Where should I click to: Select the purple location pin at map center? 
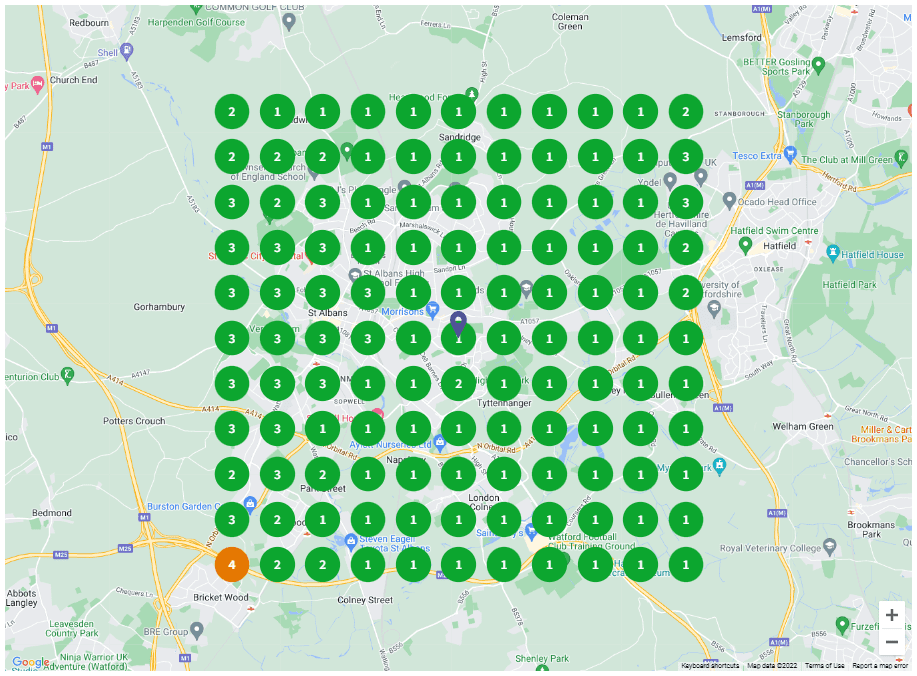coord(458,325)
